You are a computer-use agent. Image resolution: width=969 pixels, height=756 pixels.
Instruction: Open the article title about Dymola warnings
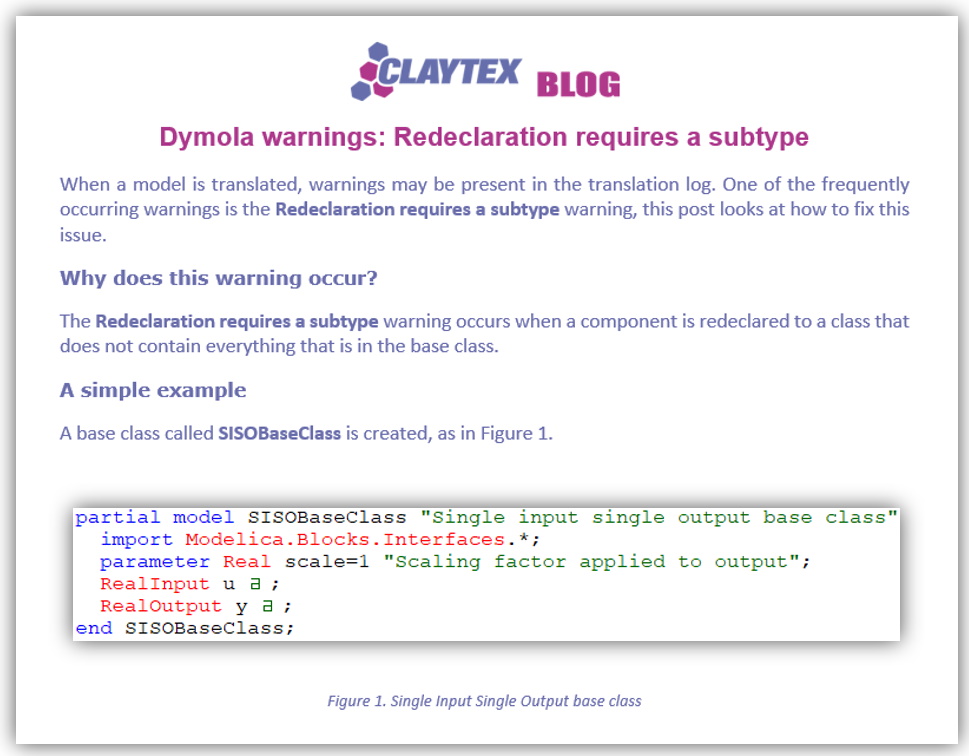coord(484,137)
